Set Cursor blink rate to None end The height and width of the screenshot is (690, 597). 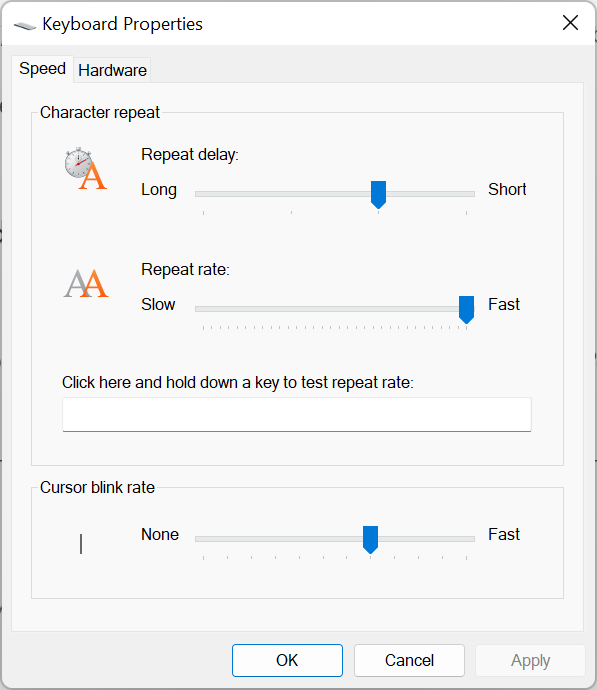[x=203, y=539]
